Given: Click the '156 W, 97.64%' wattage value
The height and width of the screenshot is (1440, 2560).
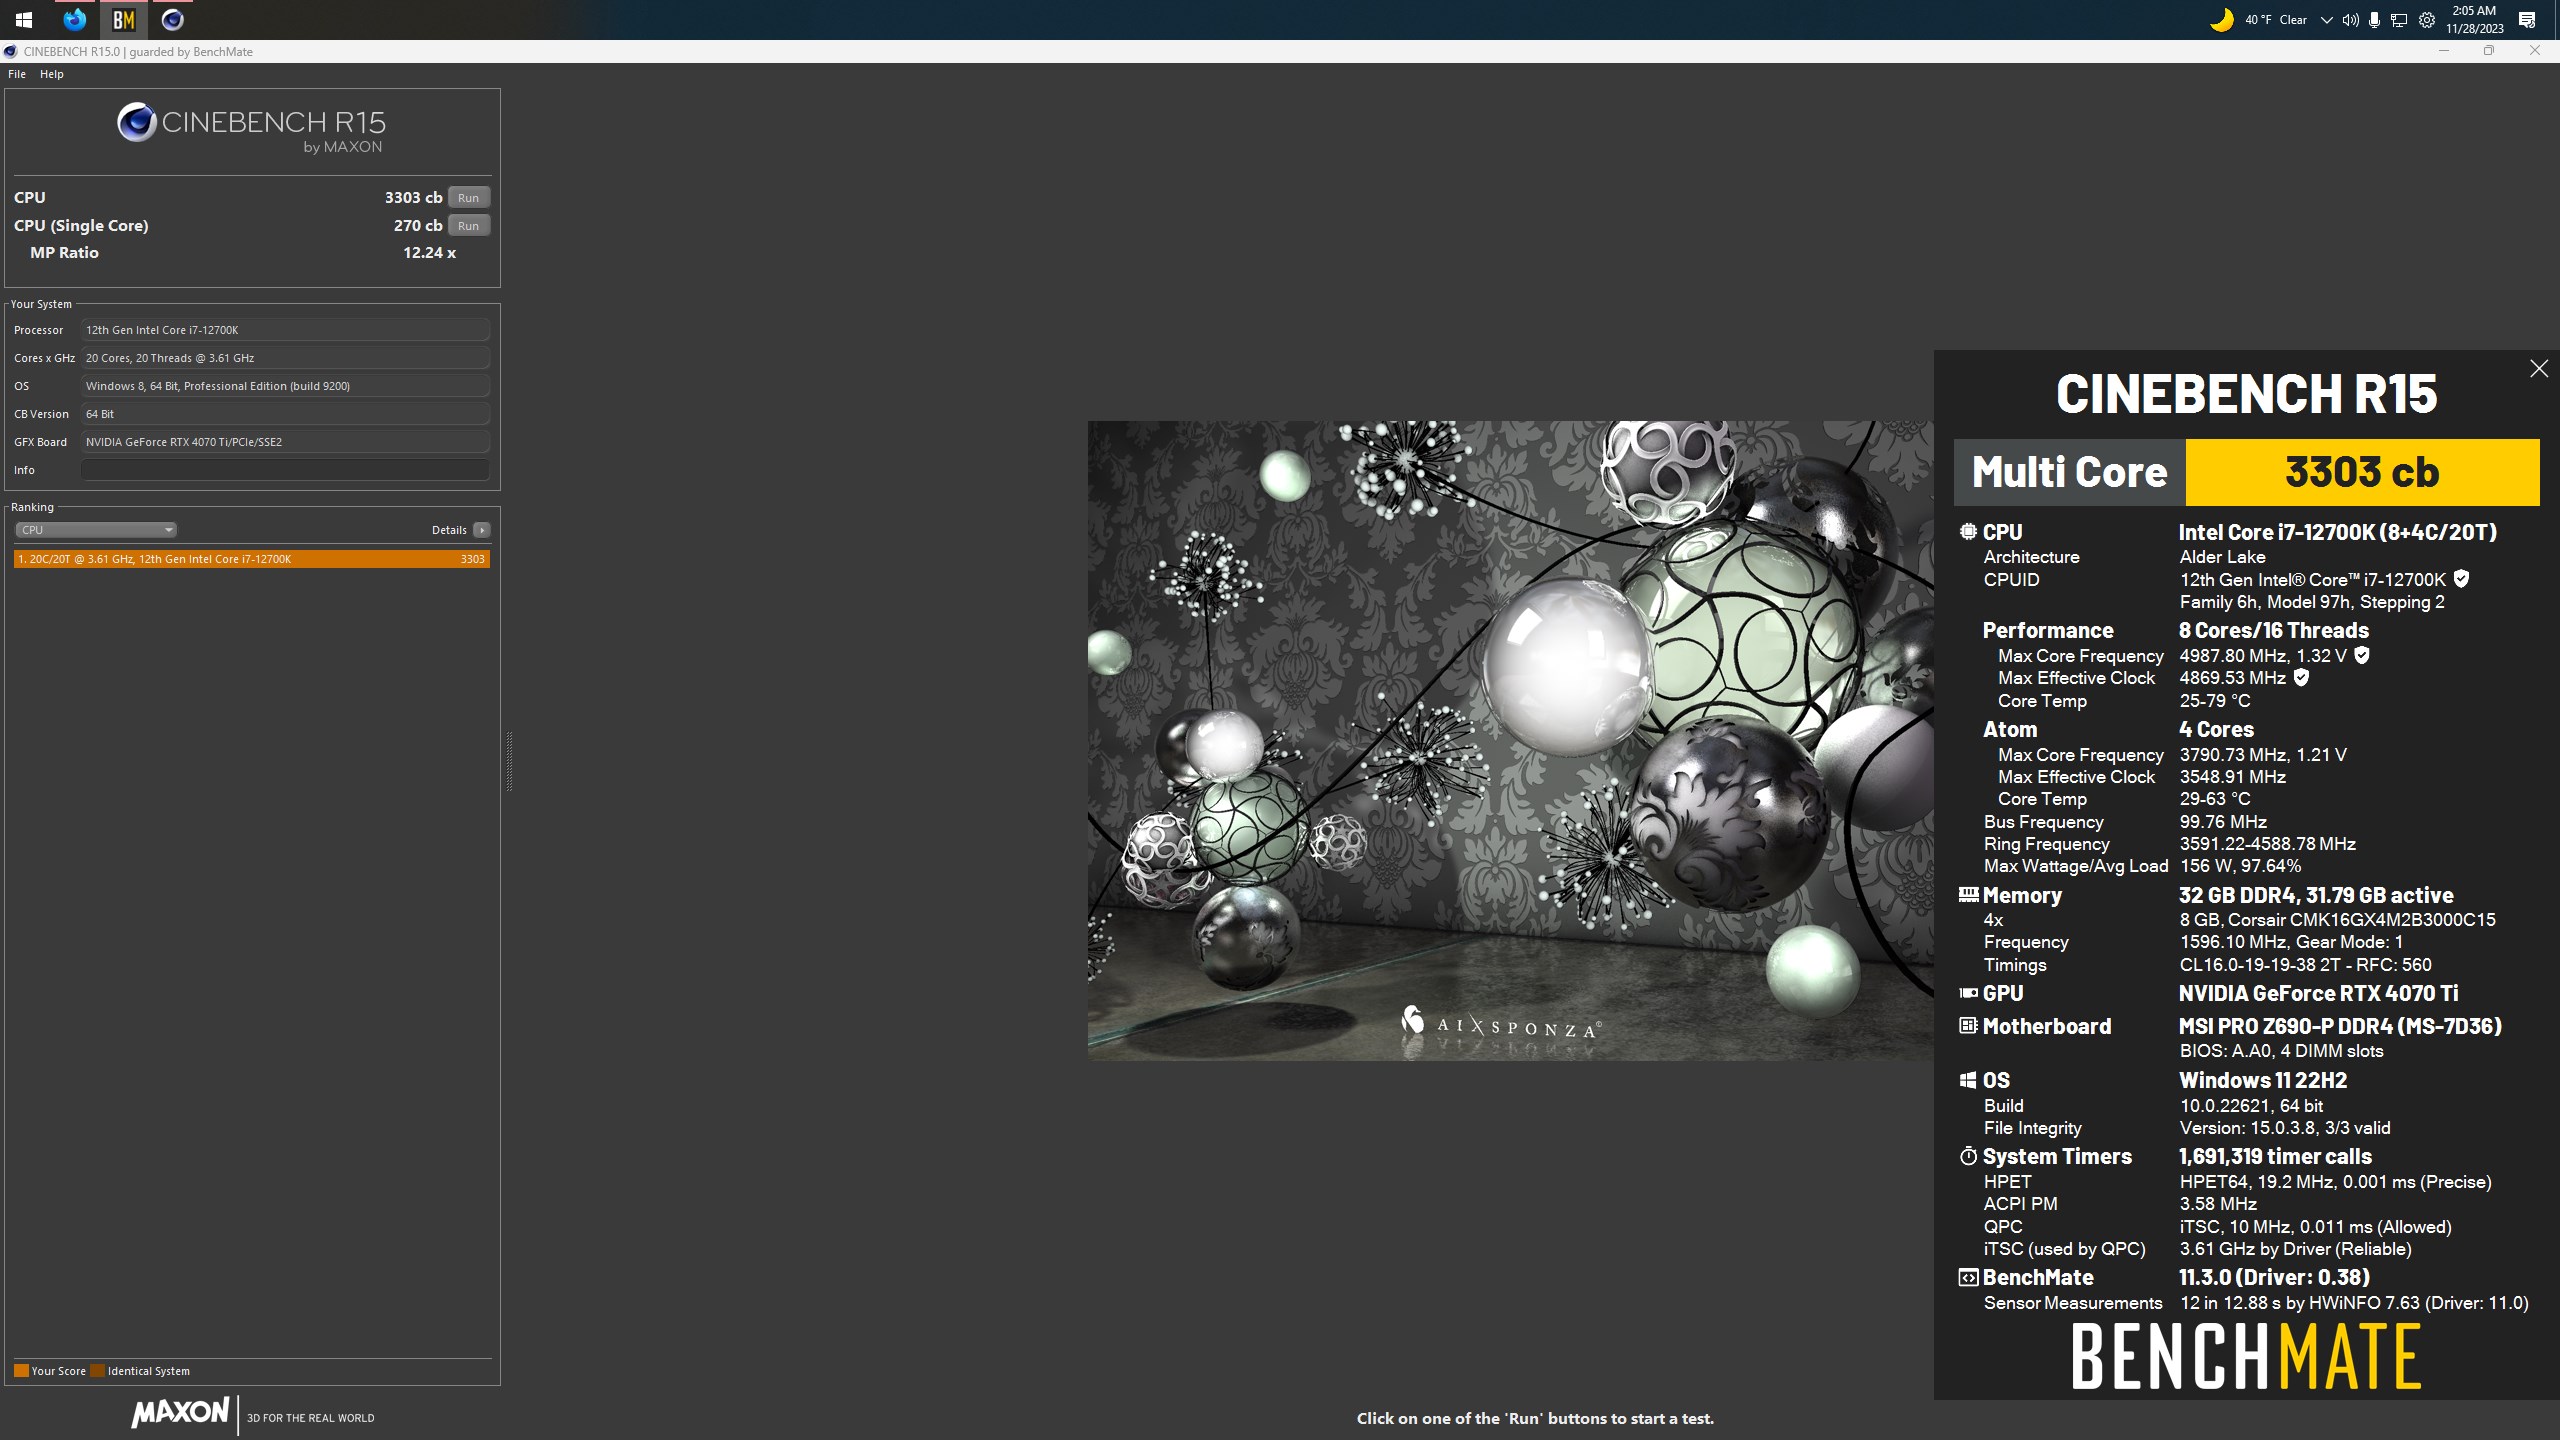Looking at the screenshot, I should pyautogui.click(x=2240, y=866).
